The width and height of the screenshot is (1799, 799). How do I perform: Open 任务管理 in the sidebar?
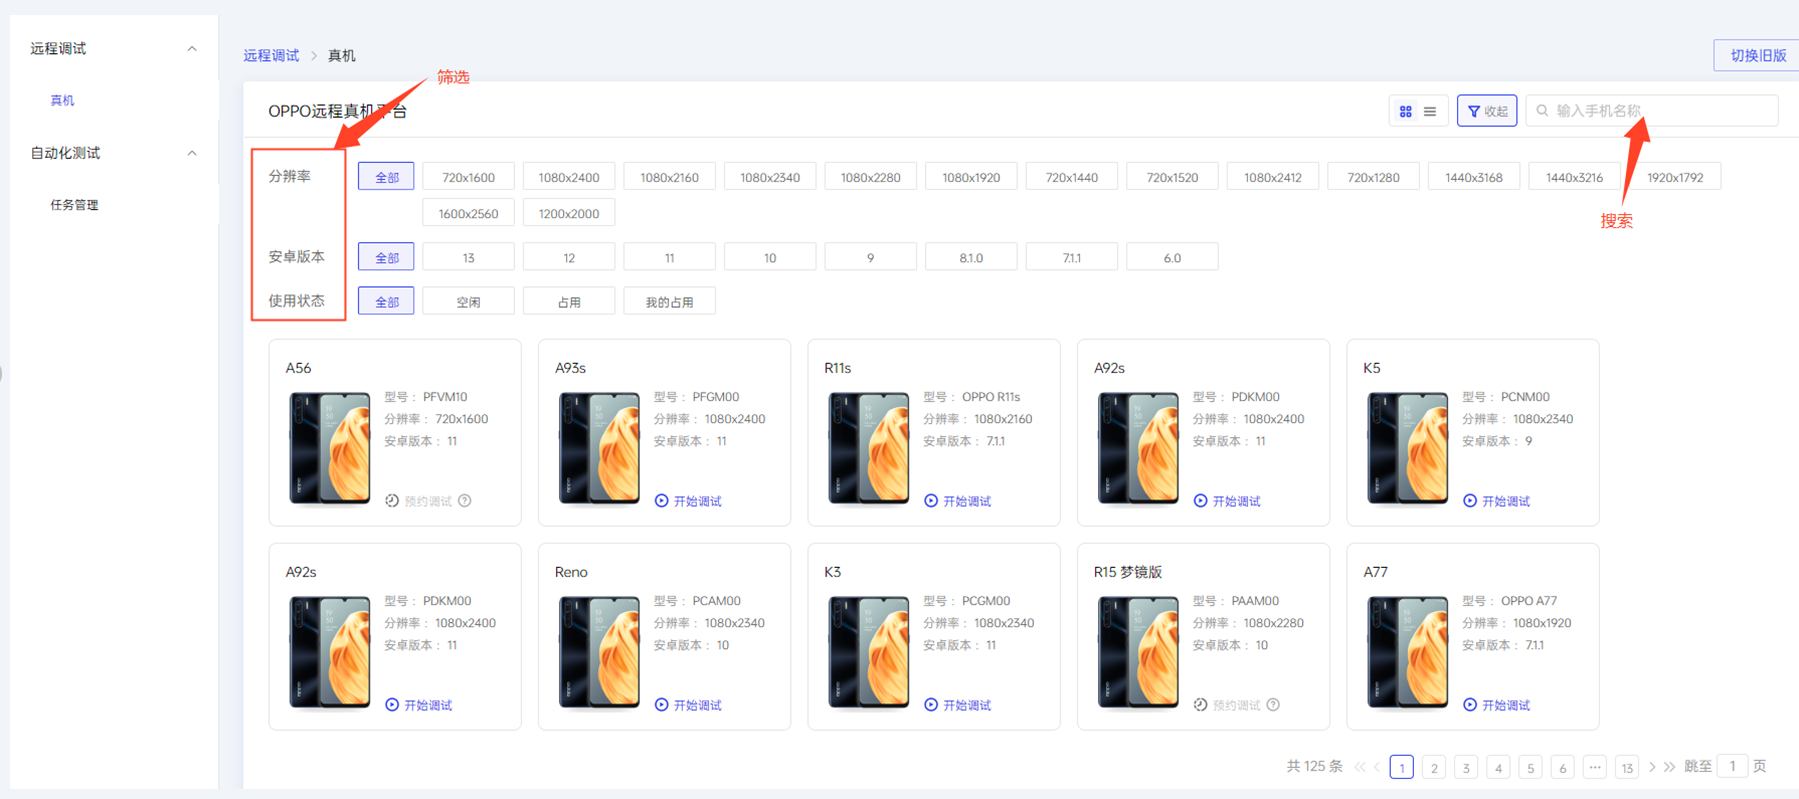pos(75,205)
